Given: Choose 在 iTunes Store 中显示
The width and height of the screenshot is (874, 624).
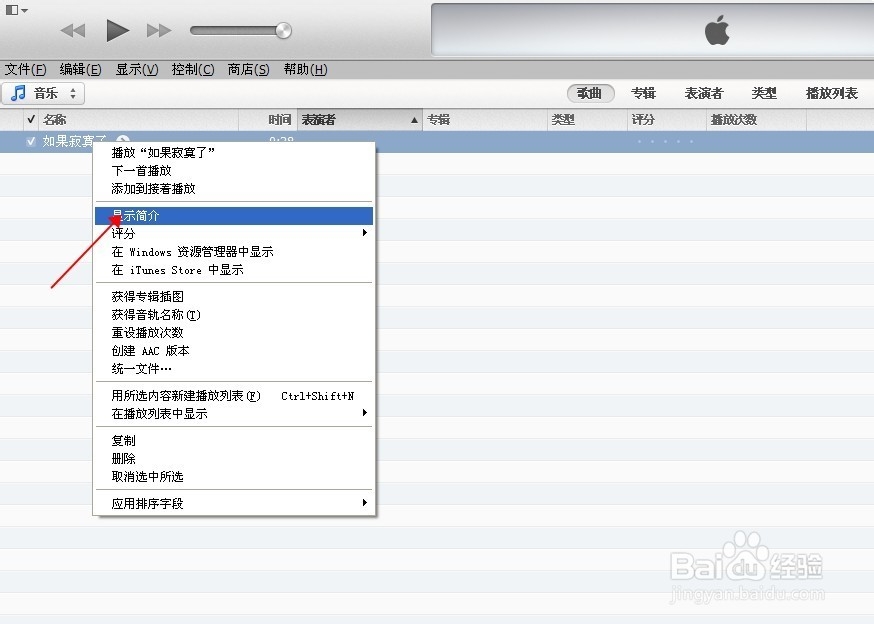Looking at the screenshot, I should [x=234, y=270].
